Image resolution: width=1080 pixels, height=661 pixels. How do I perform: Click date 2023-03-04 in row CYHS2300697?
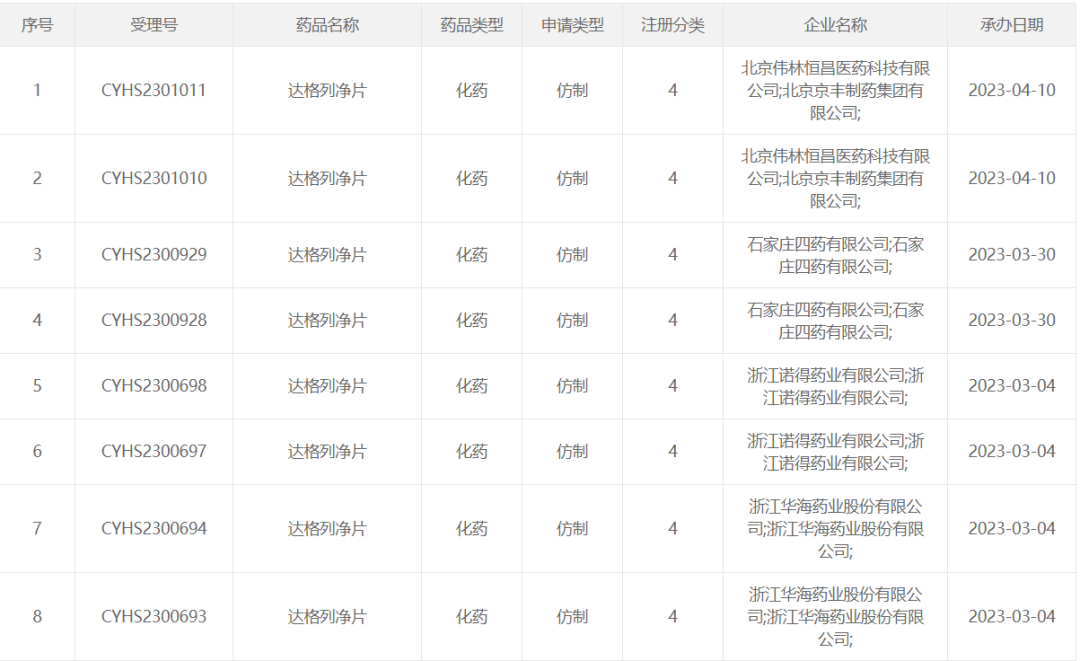pyautogui.click(x=1012, y=451)
